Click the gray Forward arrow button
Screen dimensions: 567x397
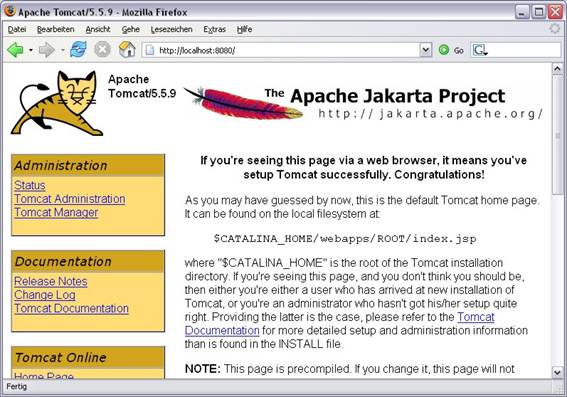click(47, 50)
